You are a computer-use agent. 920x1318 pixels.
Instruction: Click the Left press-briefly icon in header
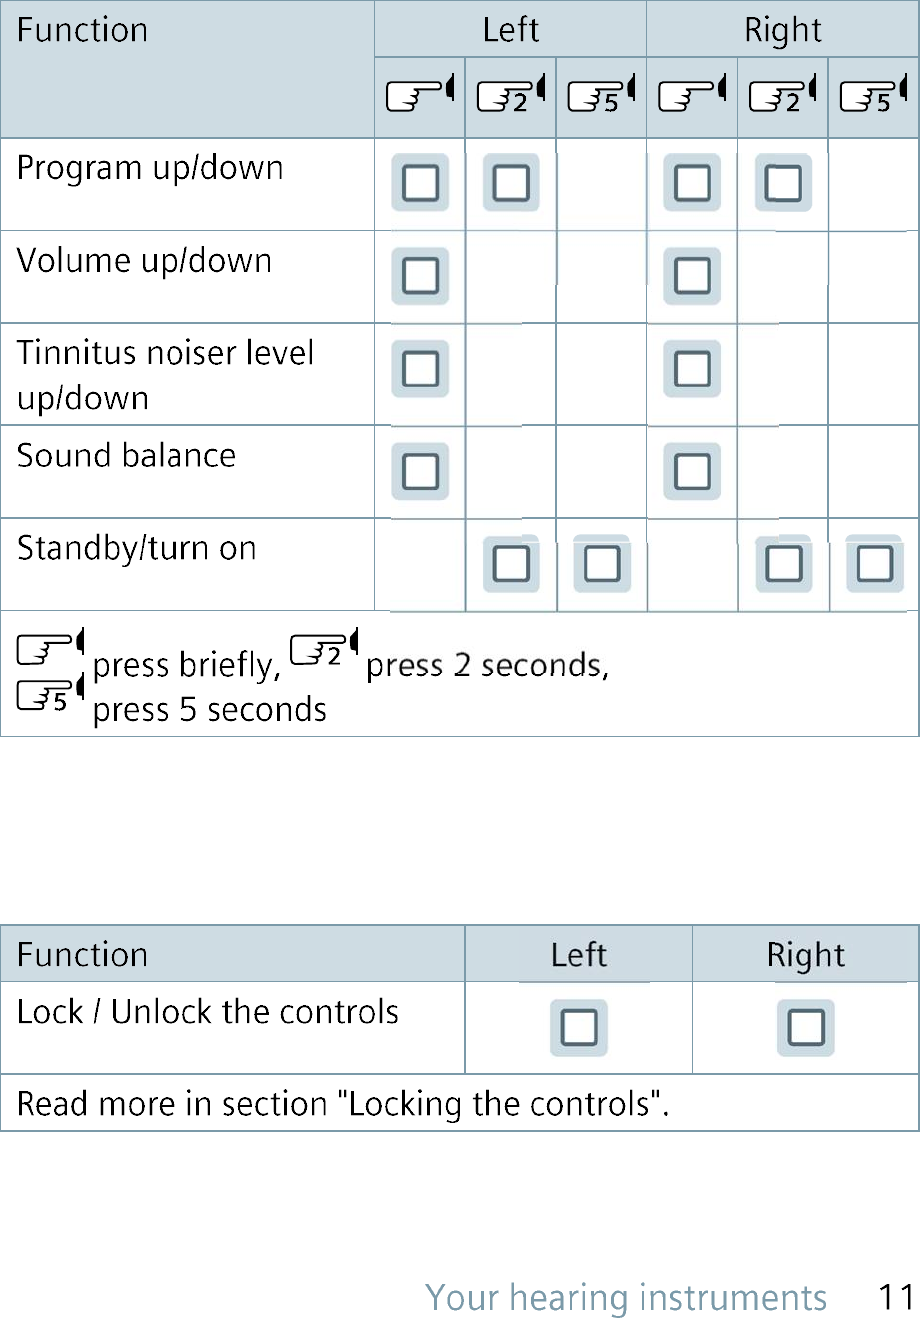(420, 96)
